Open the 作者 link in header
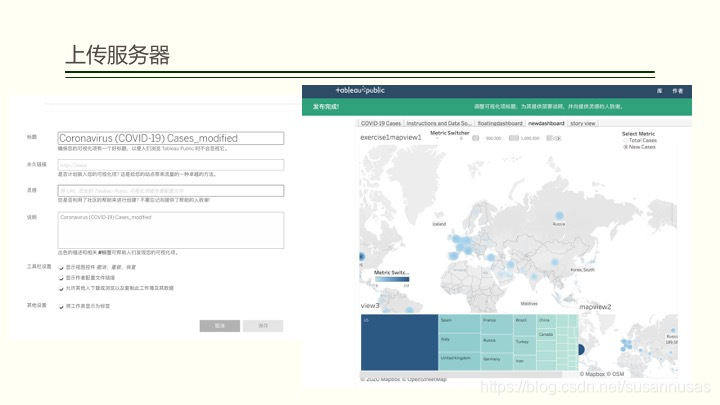This screenshot has width=720, height=405. coord(677,91)
